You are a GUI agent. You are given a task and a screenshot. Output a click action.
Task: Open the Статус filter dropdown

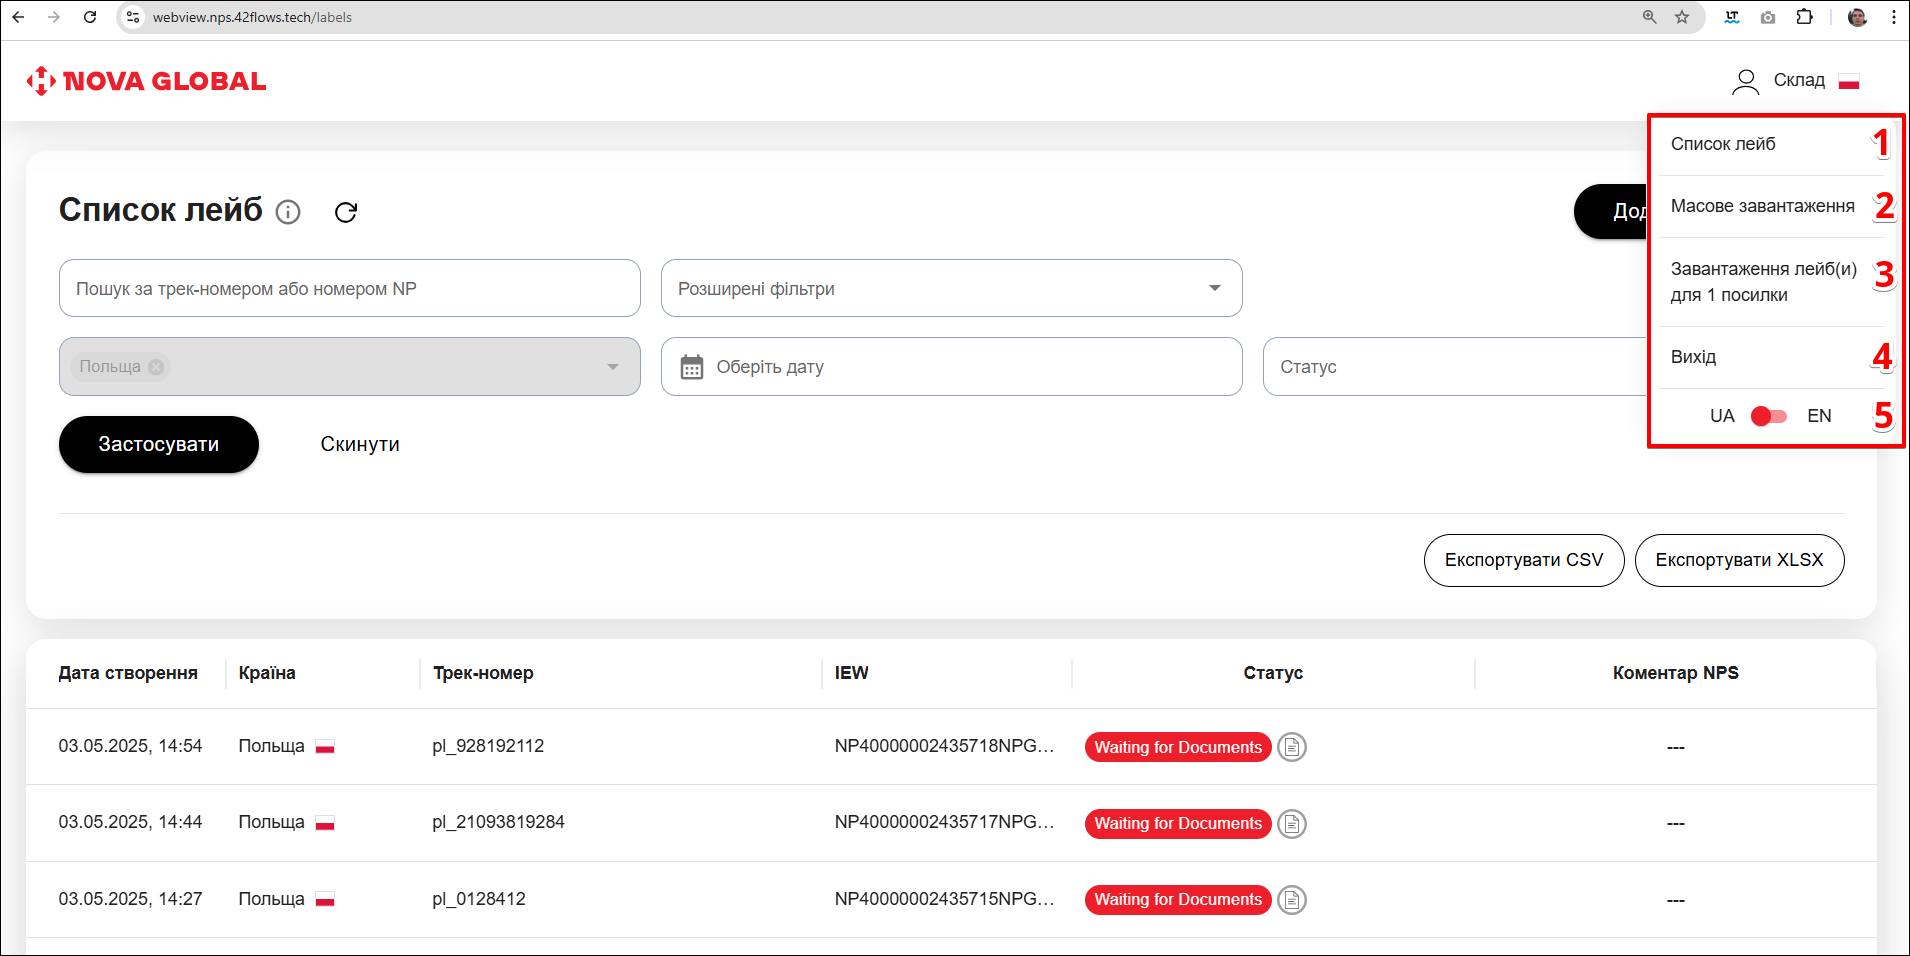pyautogui.click(x=1450, y=367)
